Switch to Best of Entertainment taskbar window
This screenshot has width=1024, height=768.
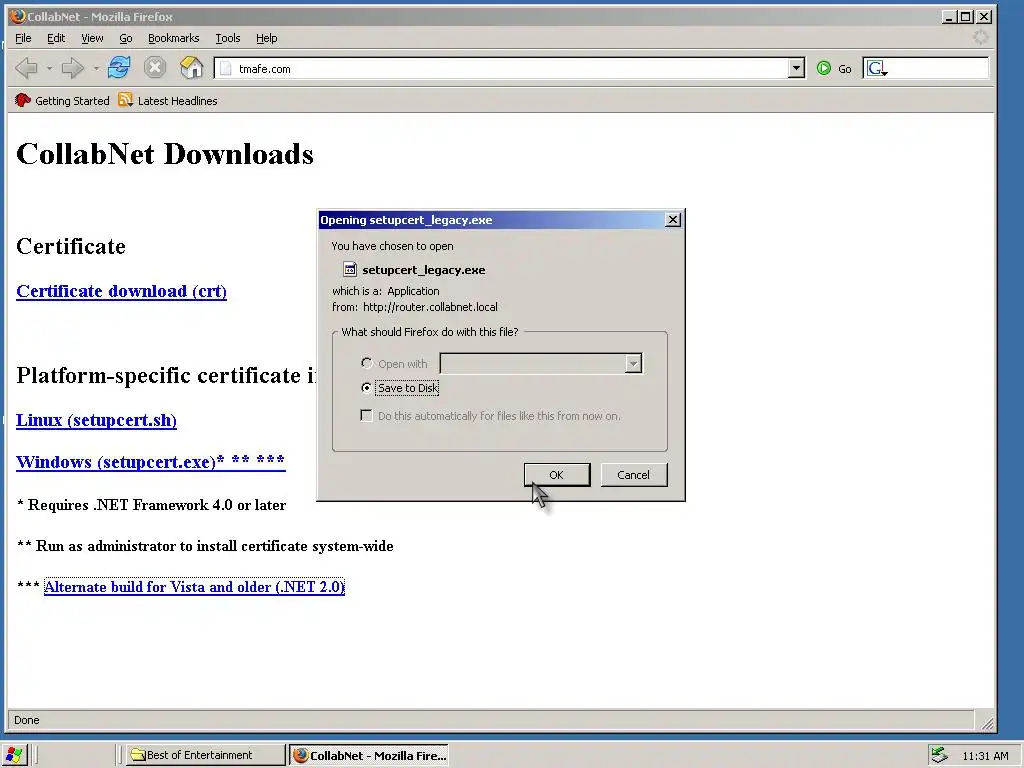206,755
